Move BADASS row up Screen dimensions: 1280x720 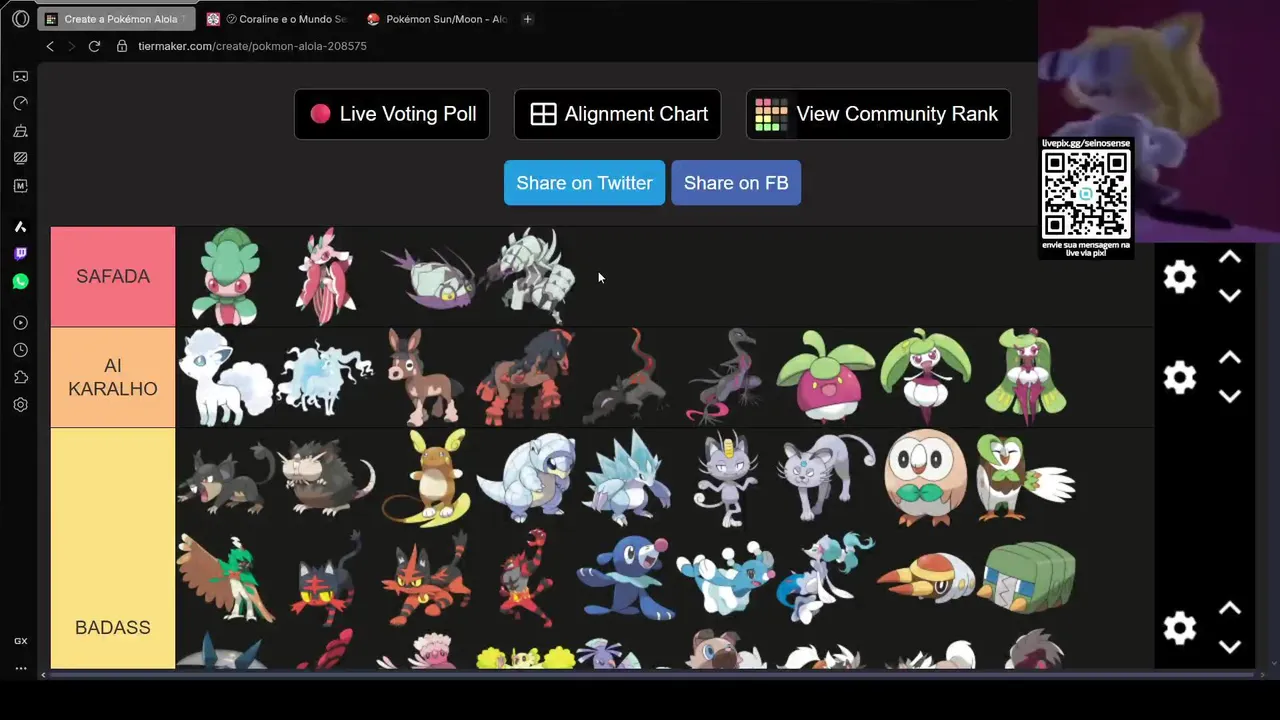pos(1230,608)
